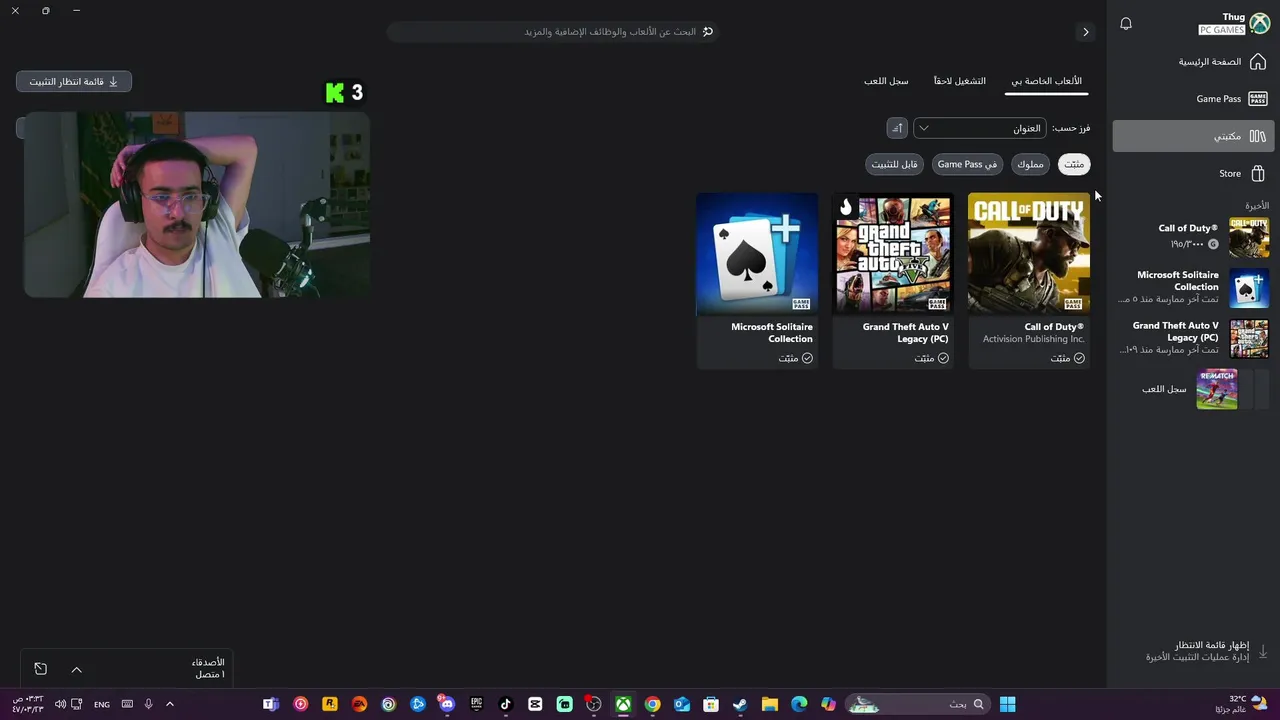Click the back arrow beside the search bar

[x=1086, y=32]
